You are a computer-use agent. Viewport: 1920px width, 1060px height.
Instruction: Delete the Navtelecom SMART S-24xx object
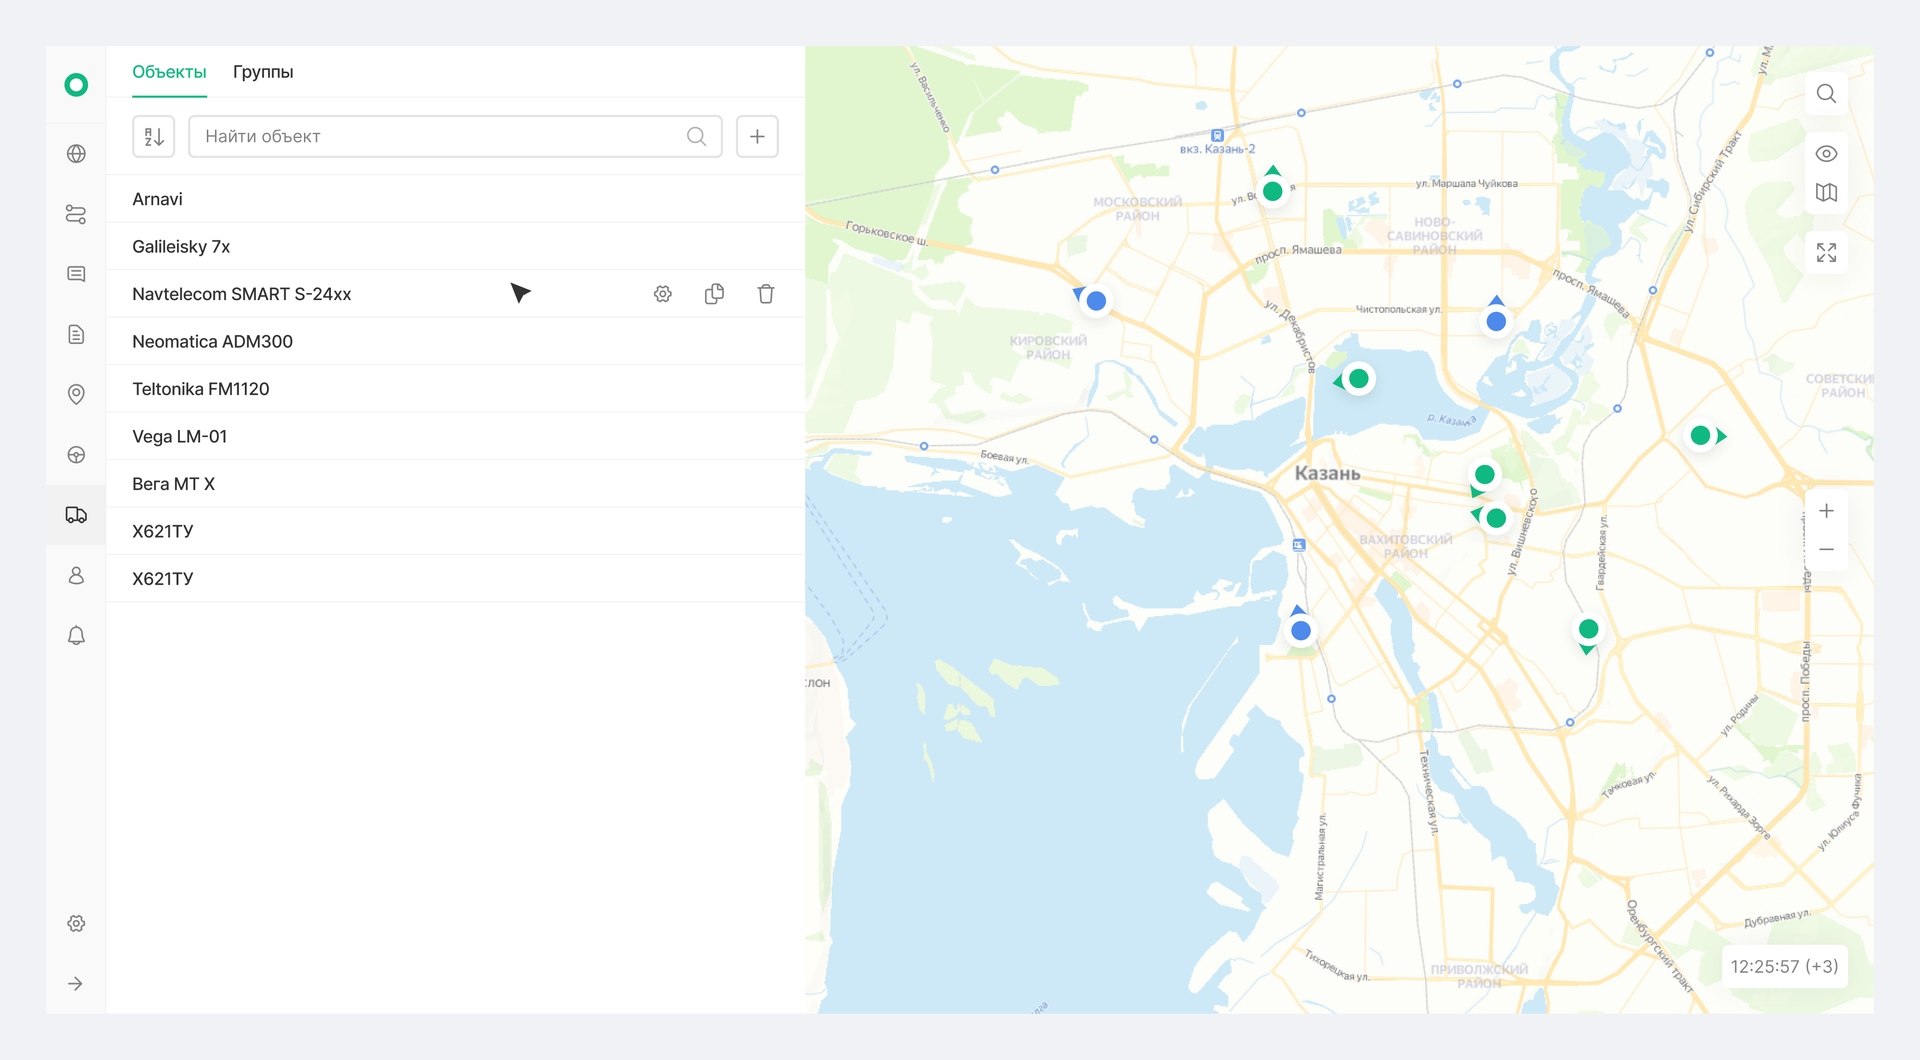[766, 294]
